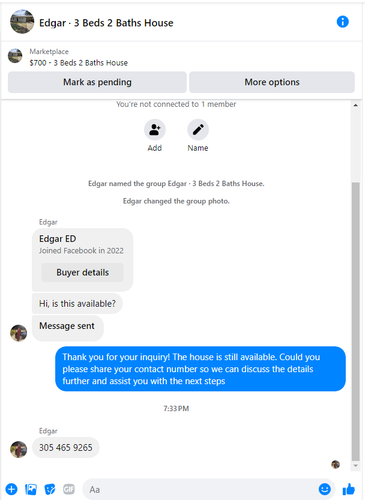
Task: Choose a sticker icon
Action: tap(50, 489)
